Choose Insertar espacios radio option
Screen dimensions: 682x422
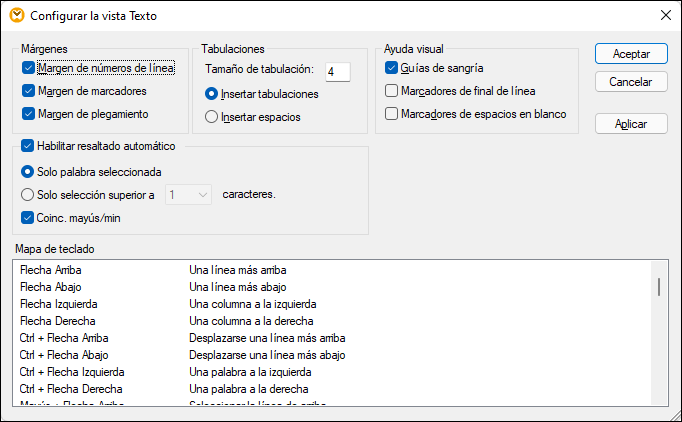pyautogui.click(x=211, y=117)
